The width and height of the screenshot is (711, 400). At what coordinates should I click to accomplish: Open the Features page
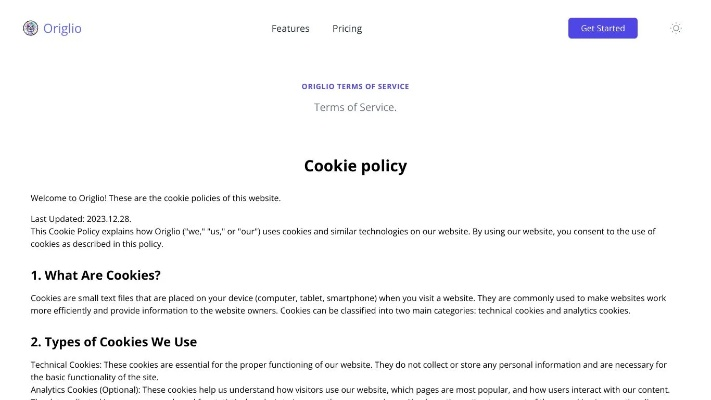pyautogui.click(x=290, y=29)
